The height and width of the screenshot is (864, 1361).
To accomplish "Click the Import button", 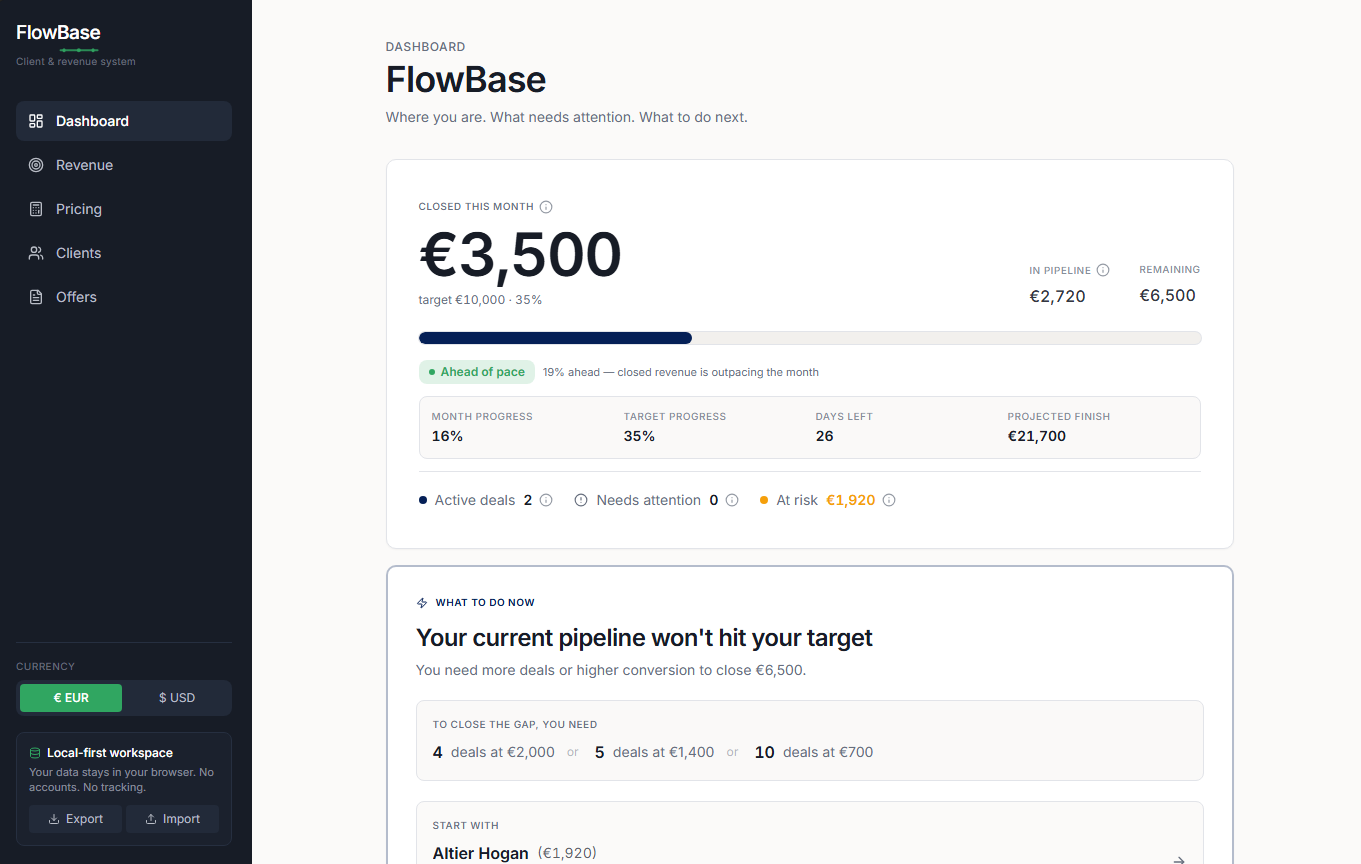I will tap(172, 819).
